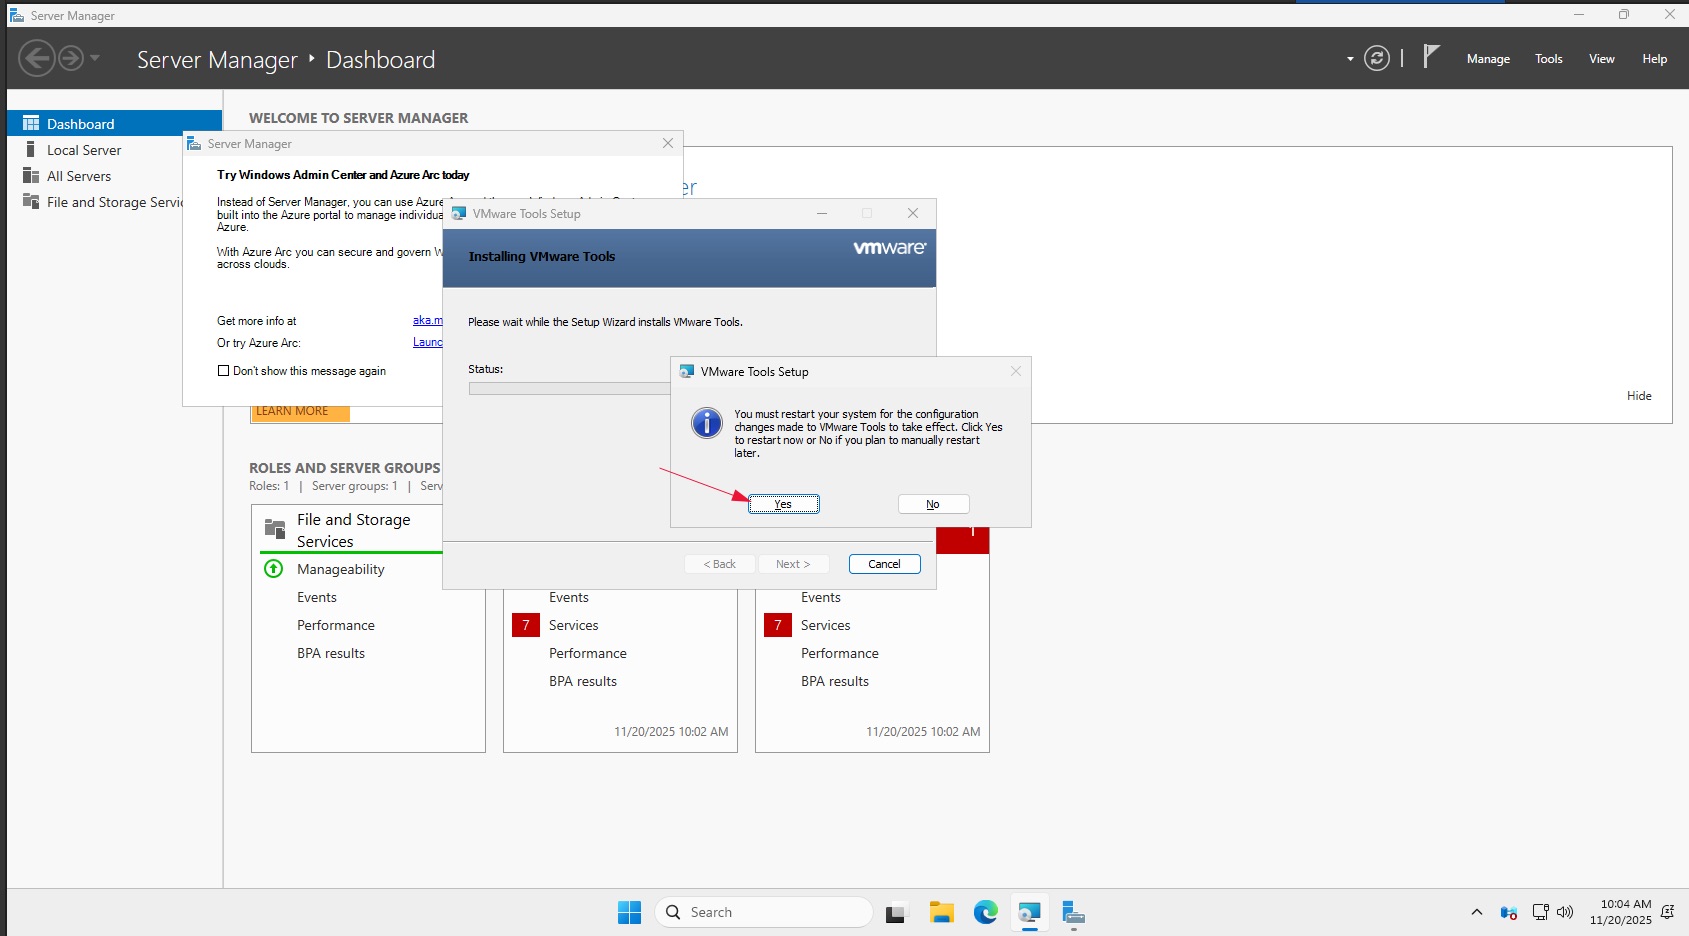Viewport: 1689px width, 936px height.
Task: Open File Explorer from taskbar
Action: (x=941, y=912)
